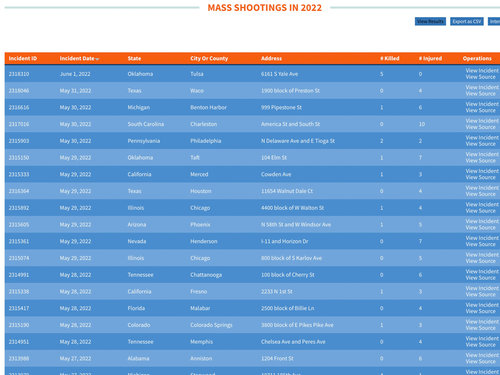Open View Incident for Philadelphia row
Screen dimensions: 500x375
pyautogui.click(x=482, y=138)
